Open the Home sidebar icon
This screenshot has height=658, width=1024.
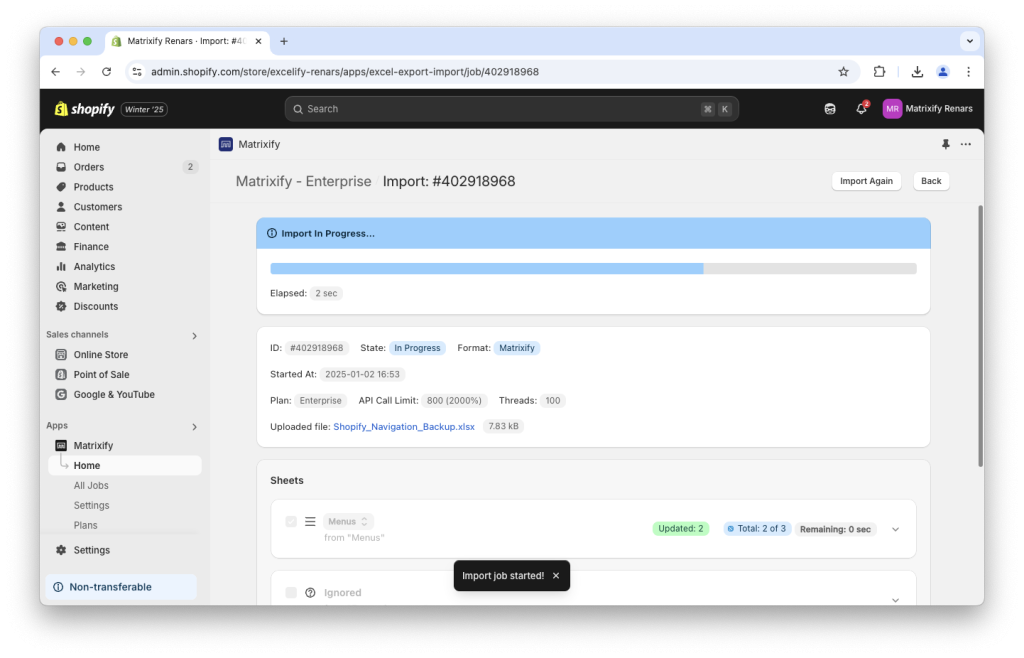[x=62, y=147]
